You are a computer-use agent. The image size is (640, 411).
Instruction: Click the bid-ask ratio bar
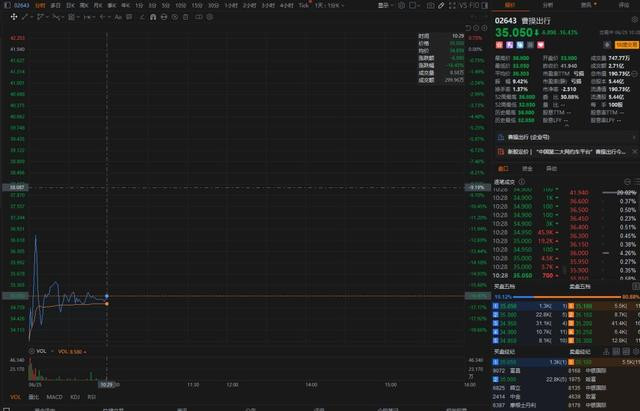click(567, 297)
